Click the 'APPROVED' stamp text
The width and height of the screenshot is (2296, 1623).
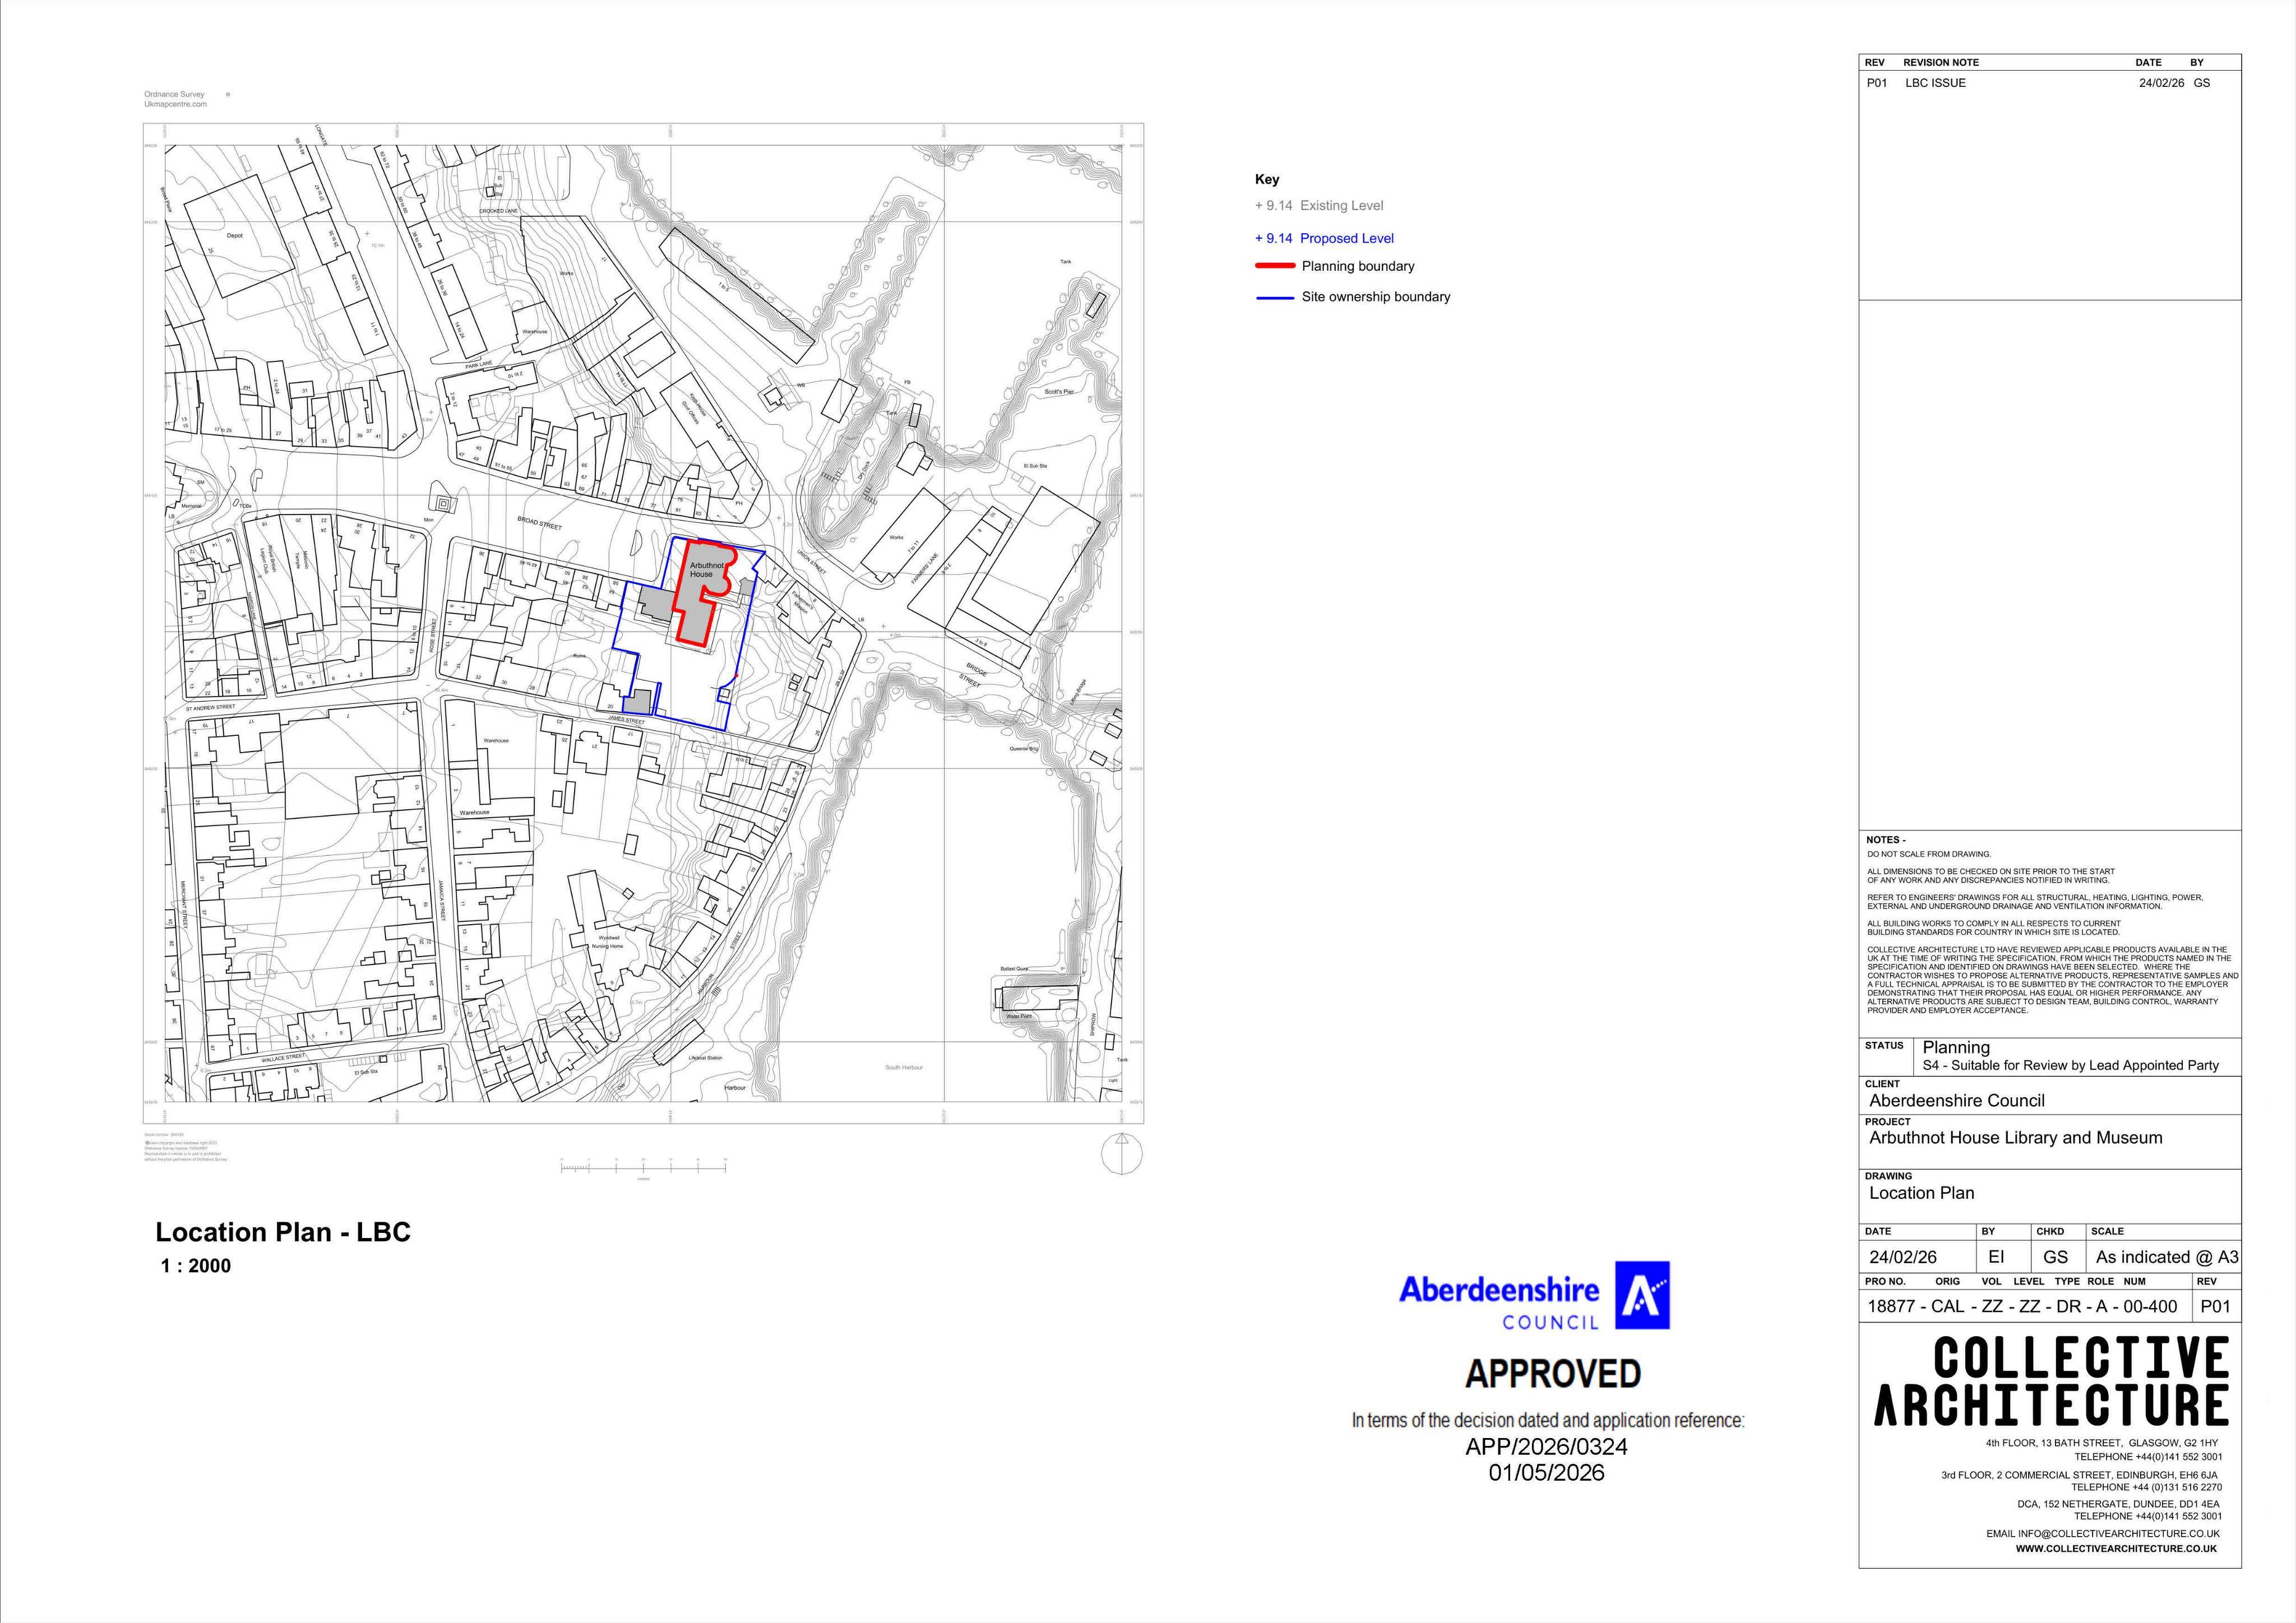[x=1553, y=1374]
